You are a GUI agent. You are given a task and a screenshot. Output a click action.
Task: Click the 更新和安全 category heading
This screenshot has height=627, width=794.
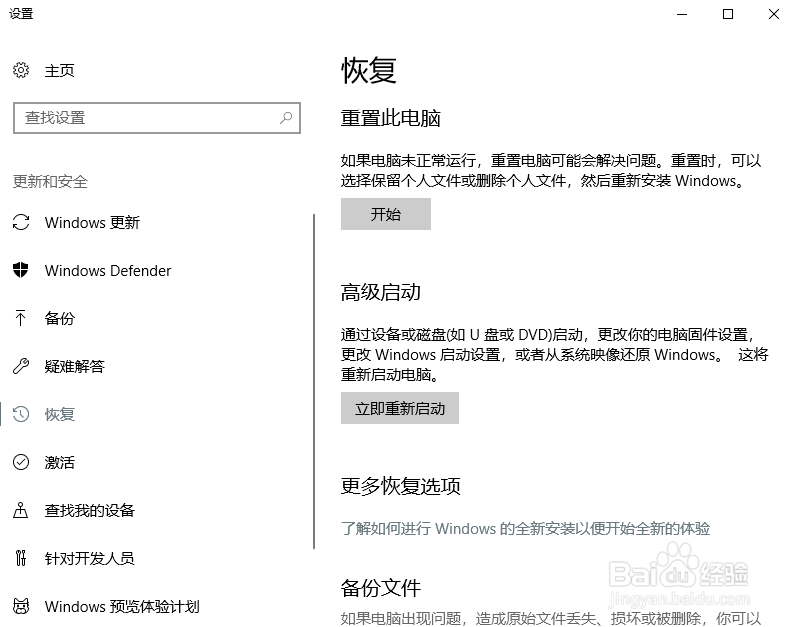click(x=50, y=181)
